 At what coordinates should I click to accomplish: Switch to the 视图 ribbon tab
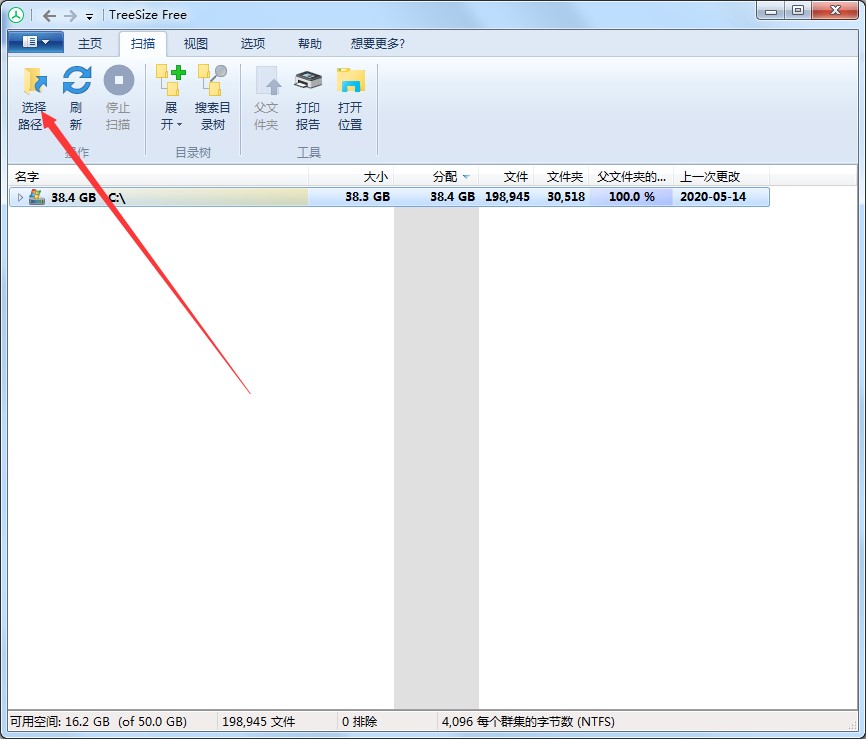pos(196,43)
